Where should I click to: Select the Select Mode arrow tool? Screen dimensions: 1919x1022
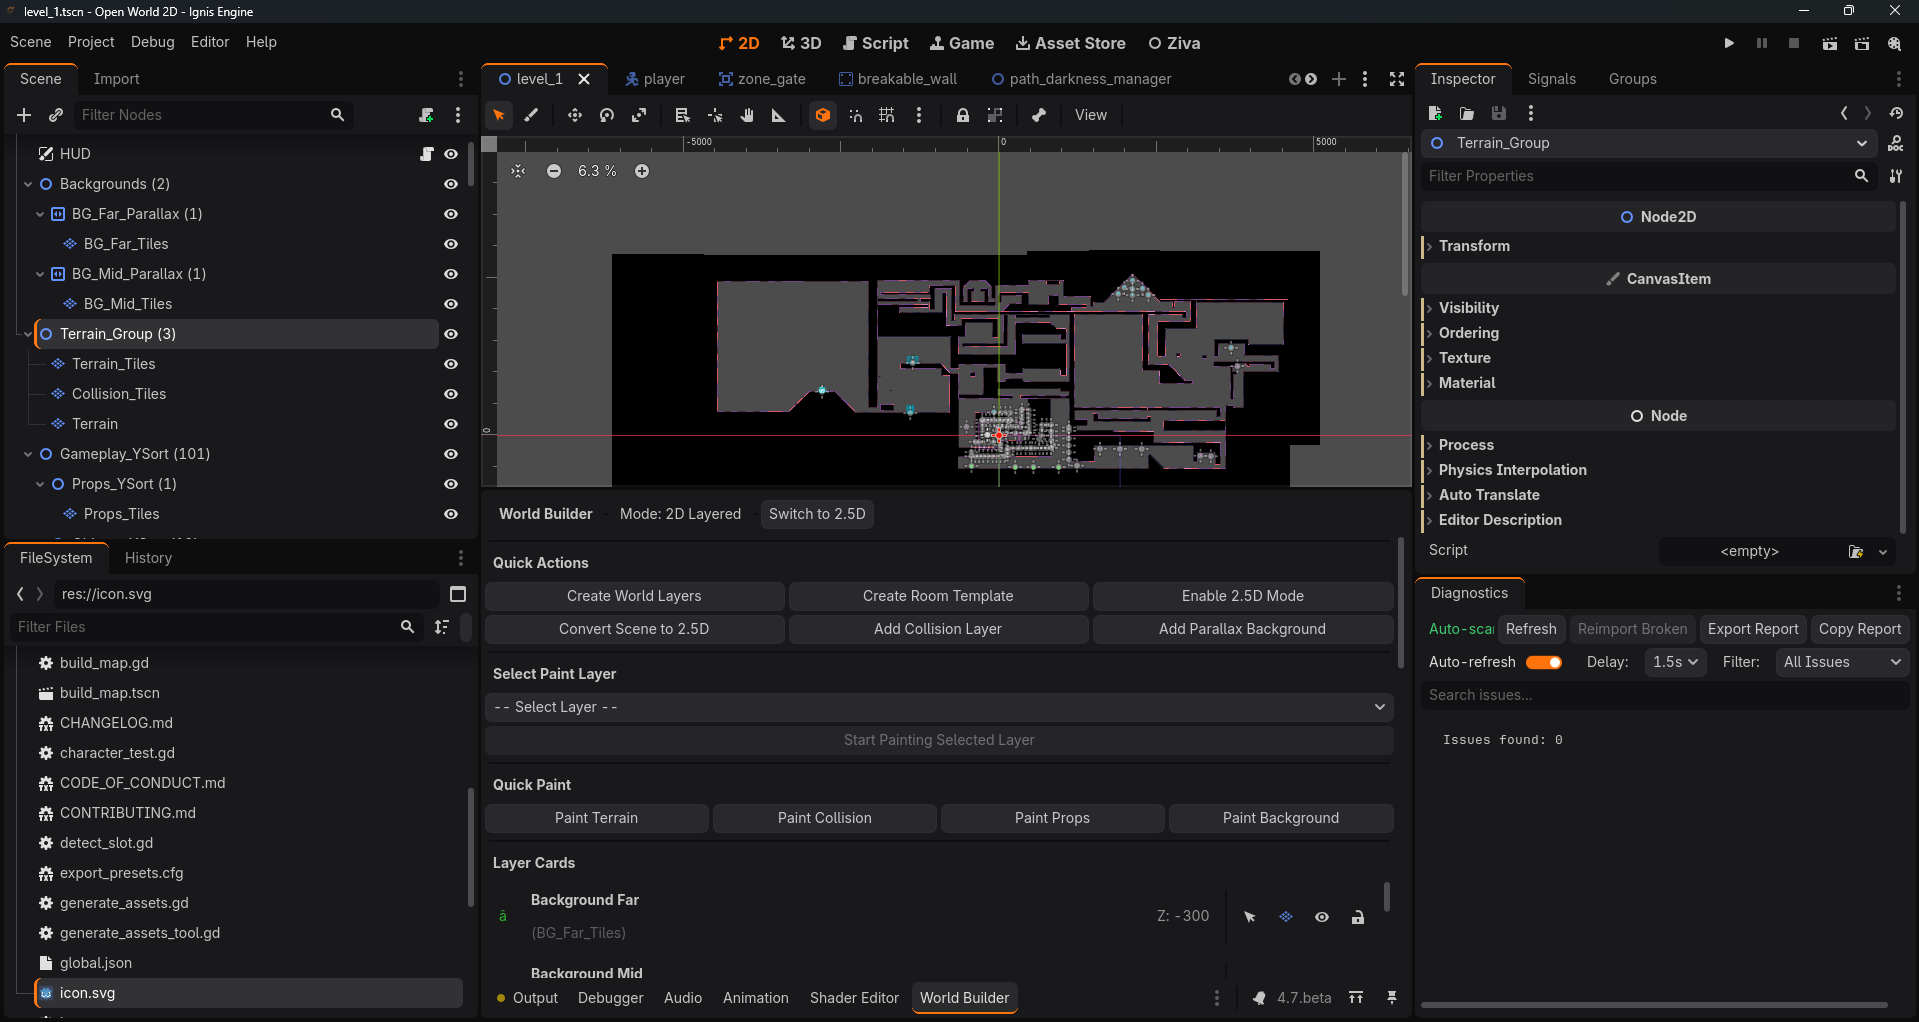tap(498, 115)
